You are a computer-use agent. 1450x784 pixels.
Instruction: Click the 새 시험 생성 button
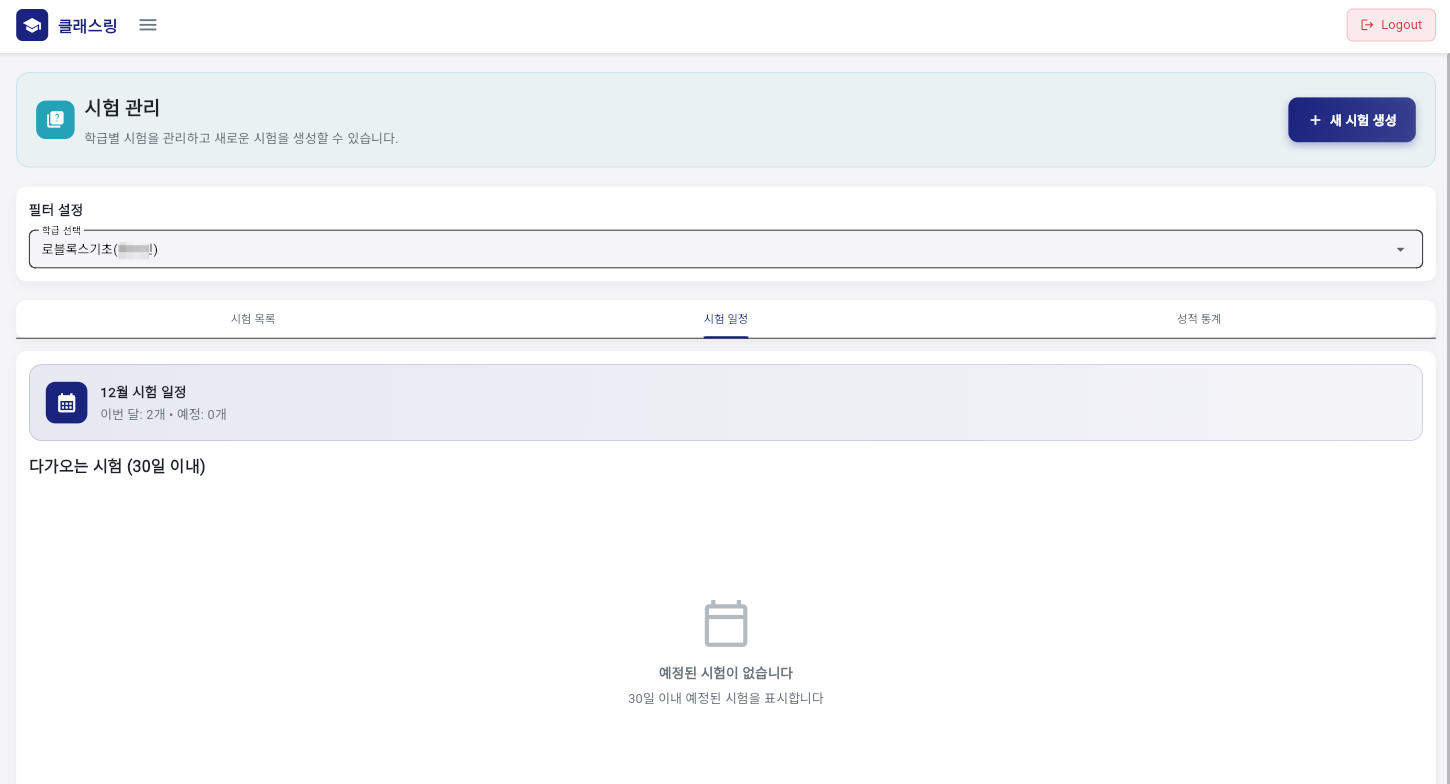pos(1352,120)
